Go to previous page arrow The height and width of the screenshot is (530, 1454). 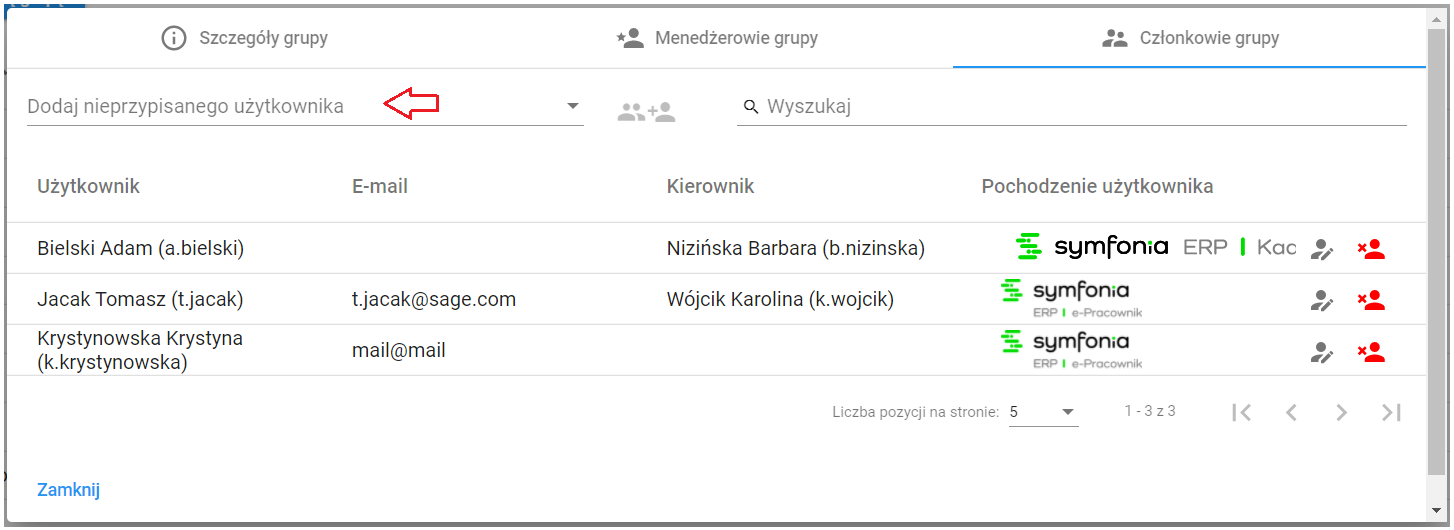tap(1291, 412)
